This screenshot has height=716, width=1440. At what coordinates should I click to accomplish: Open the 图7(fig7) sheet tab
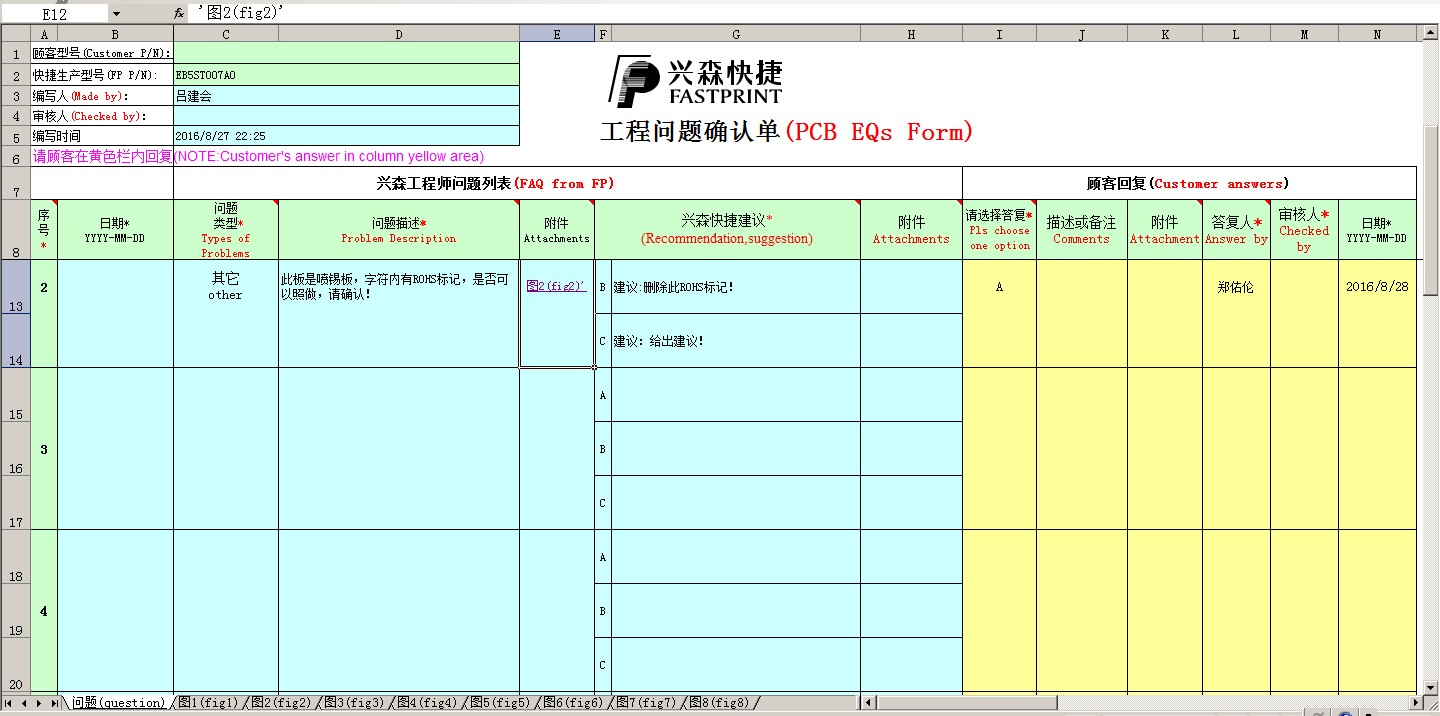(645, 703)
